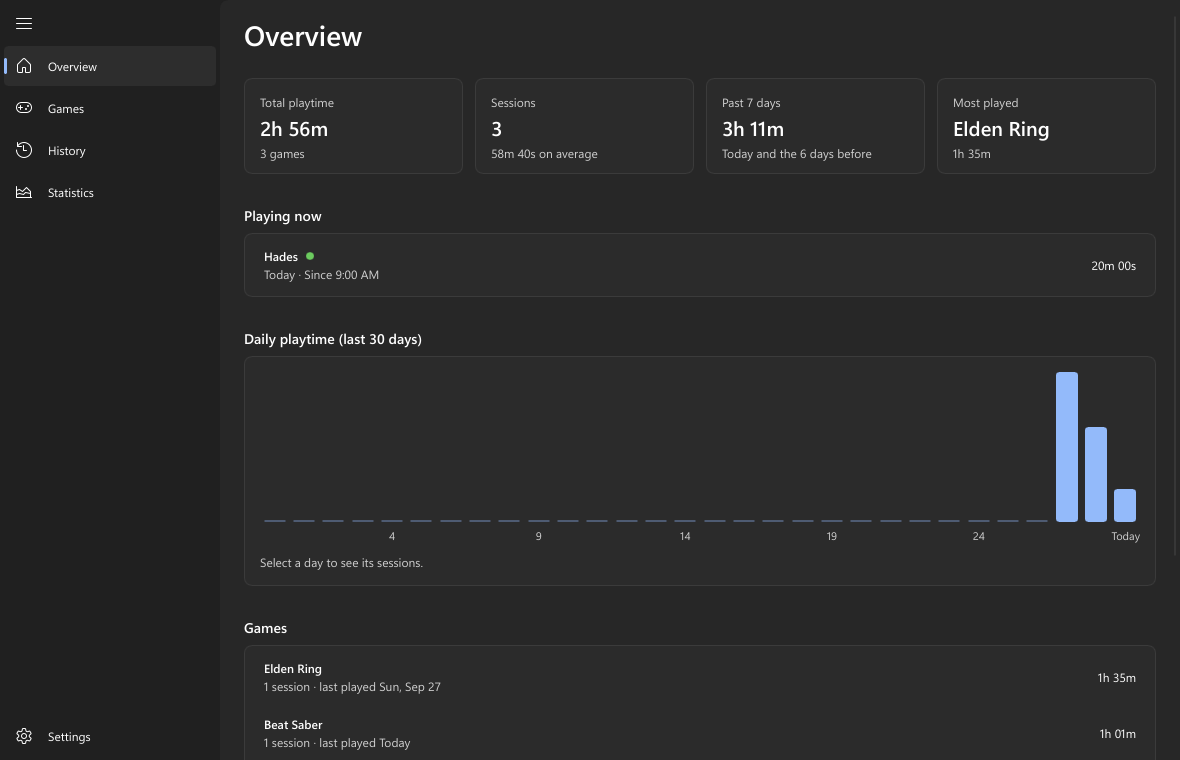Click the 'Daily playtime (last 30 days)' heading
The image size is (1180, 760).
333,339
